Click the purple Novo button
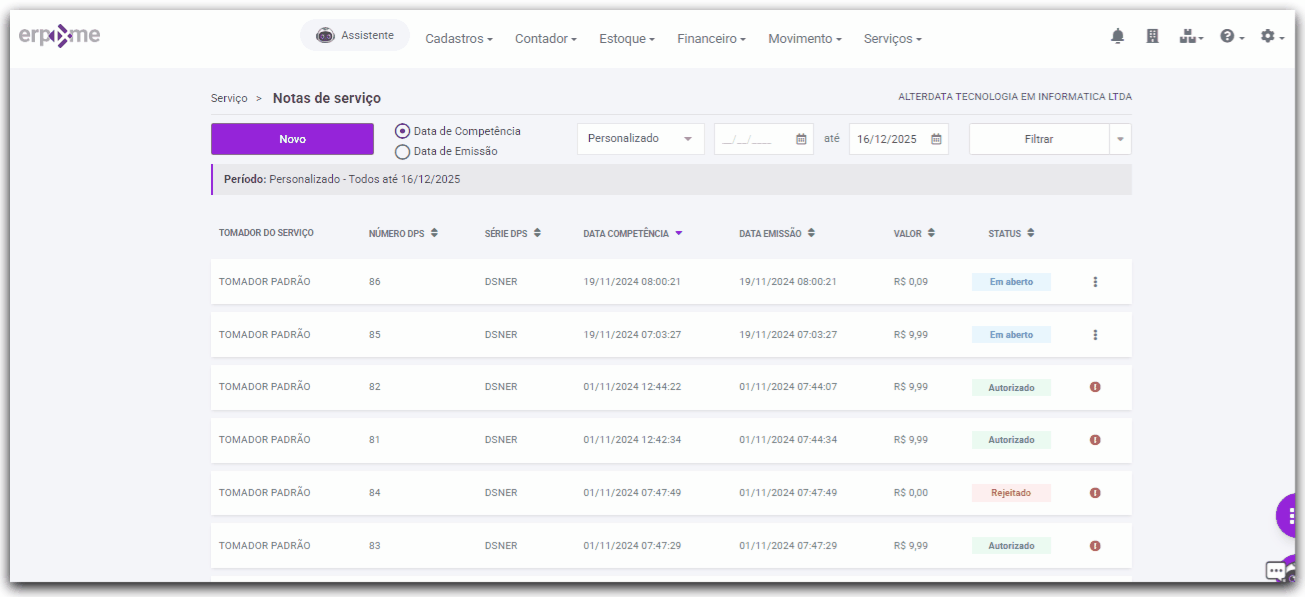1305x597 pixels. click(292, 139)
